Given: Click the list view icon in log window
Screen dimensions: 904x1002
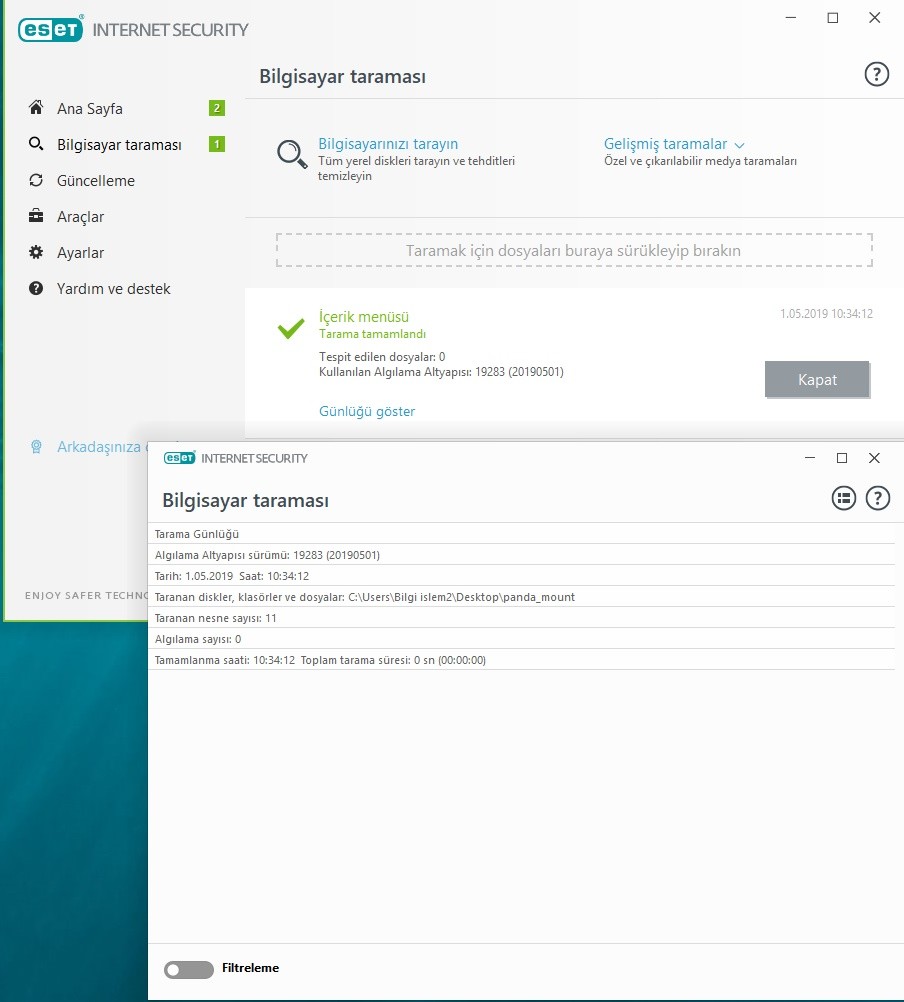Looking at the screenshot, I should click(x=844, y=498).
